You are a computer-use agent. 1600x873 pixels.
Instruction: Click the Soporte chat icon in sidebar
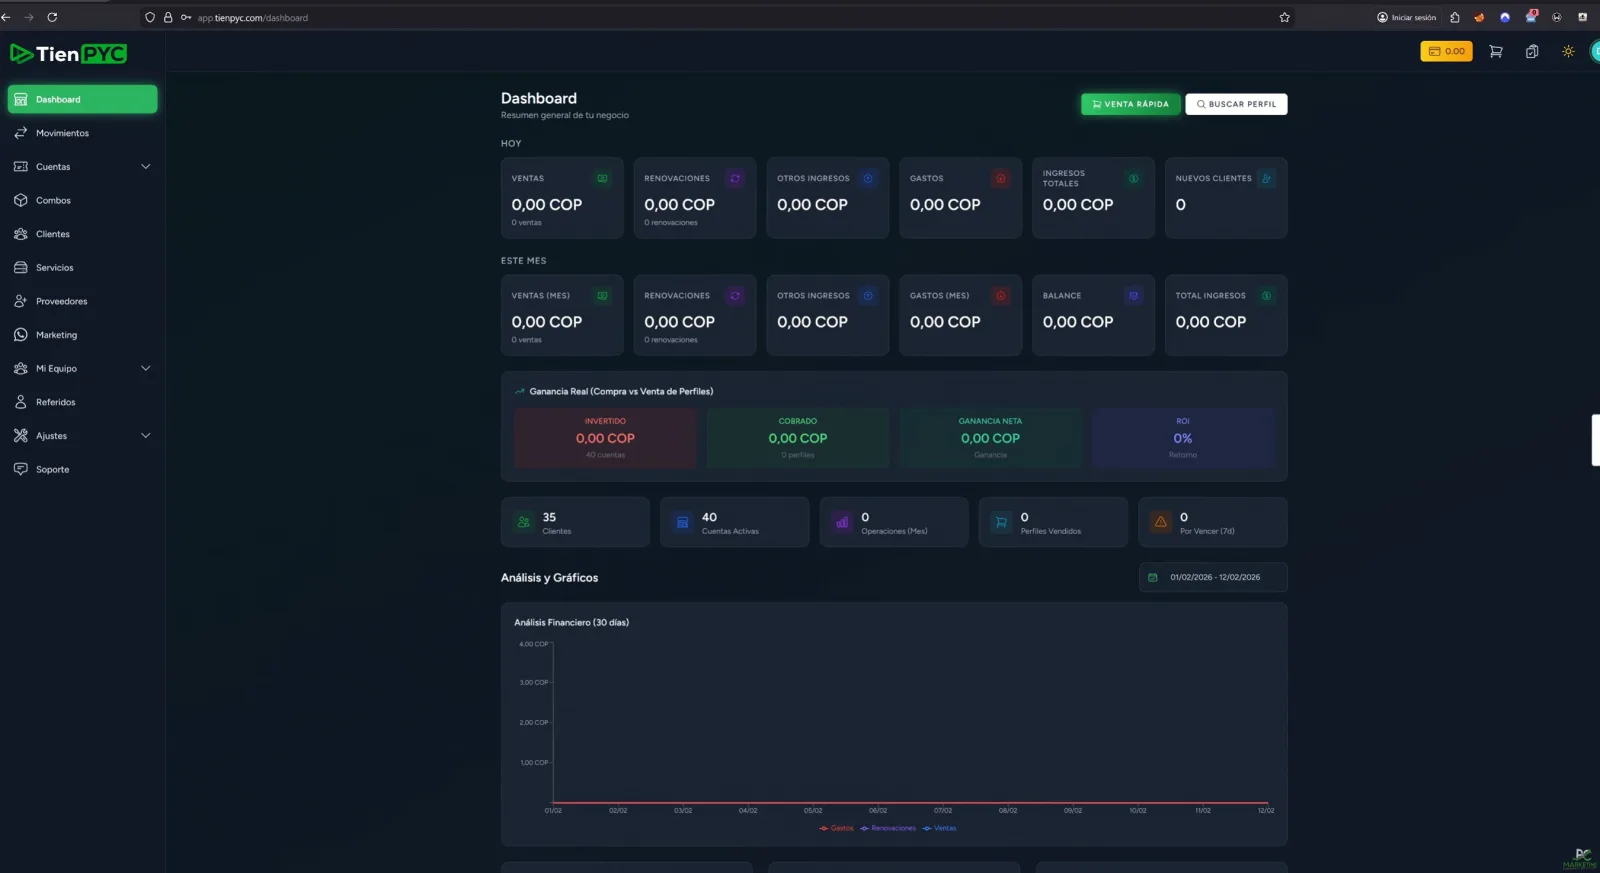[x=21, y=469]
